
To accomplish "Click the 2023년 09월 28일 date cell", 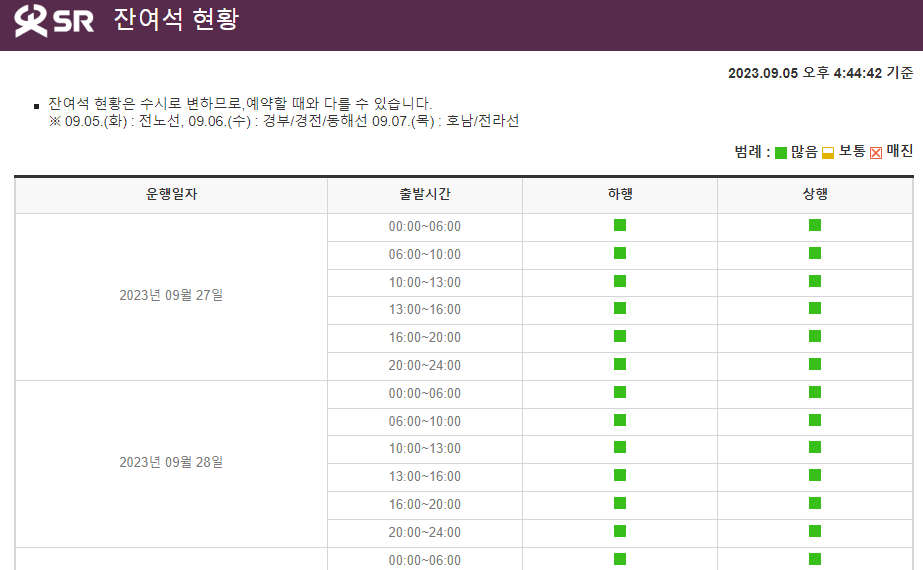I will [x=171, y=462].
